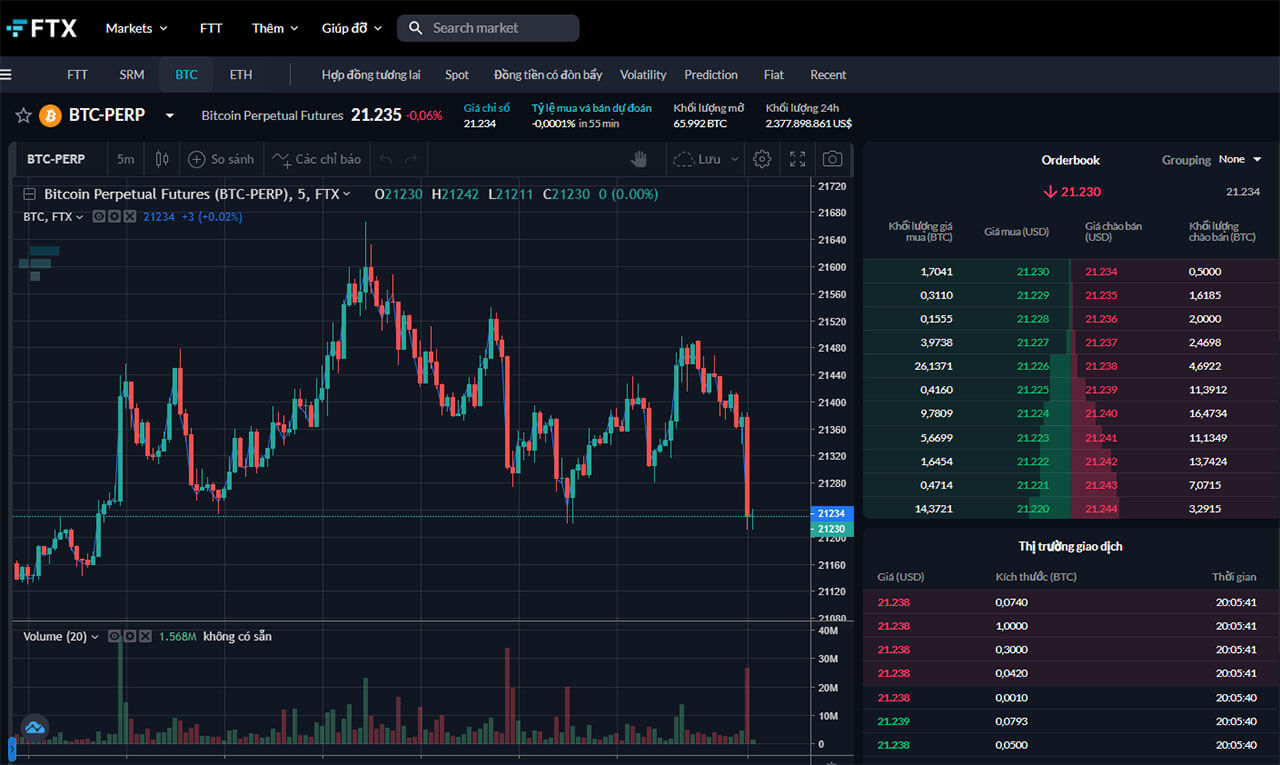Open chart settings gear

tap(762, 159)
